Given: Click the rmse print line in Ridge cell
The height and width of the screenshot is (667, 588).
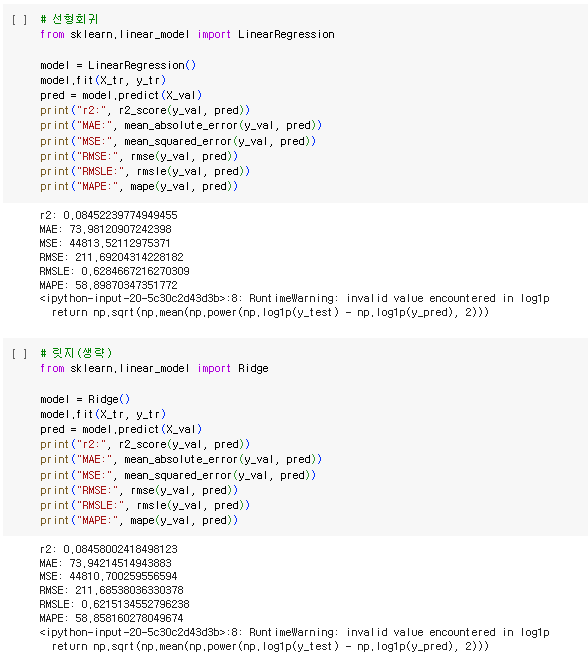Looking at the screenshot, I should (x=139, y=490).
